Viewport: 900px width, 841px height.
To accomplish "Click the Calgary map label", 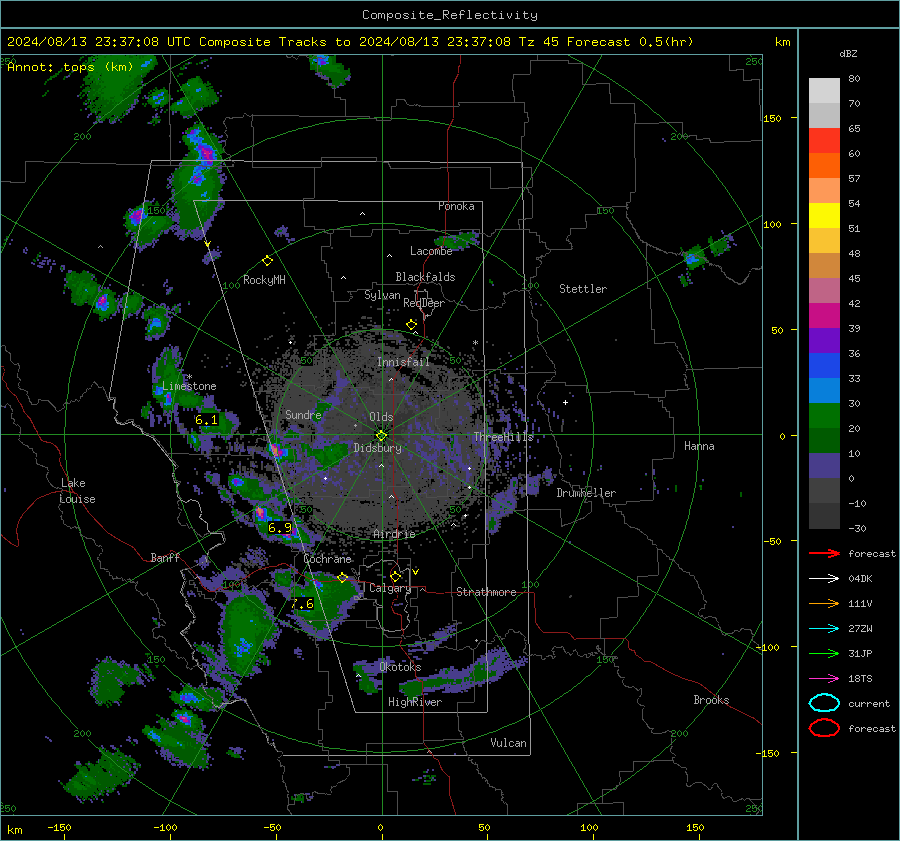I will pyautogui.click(x=390, y=588).
